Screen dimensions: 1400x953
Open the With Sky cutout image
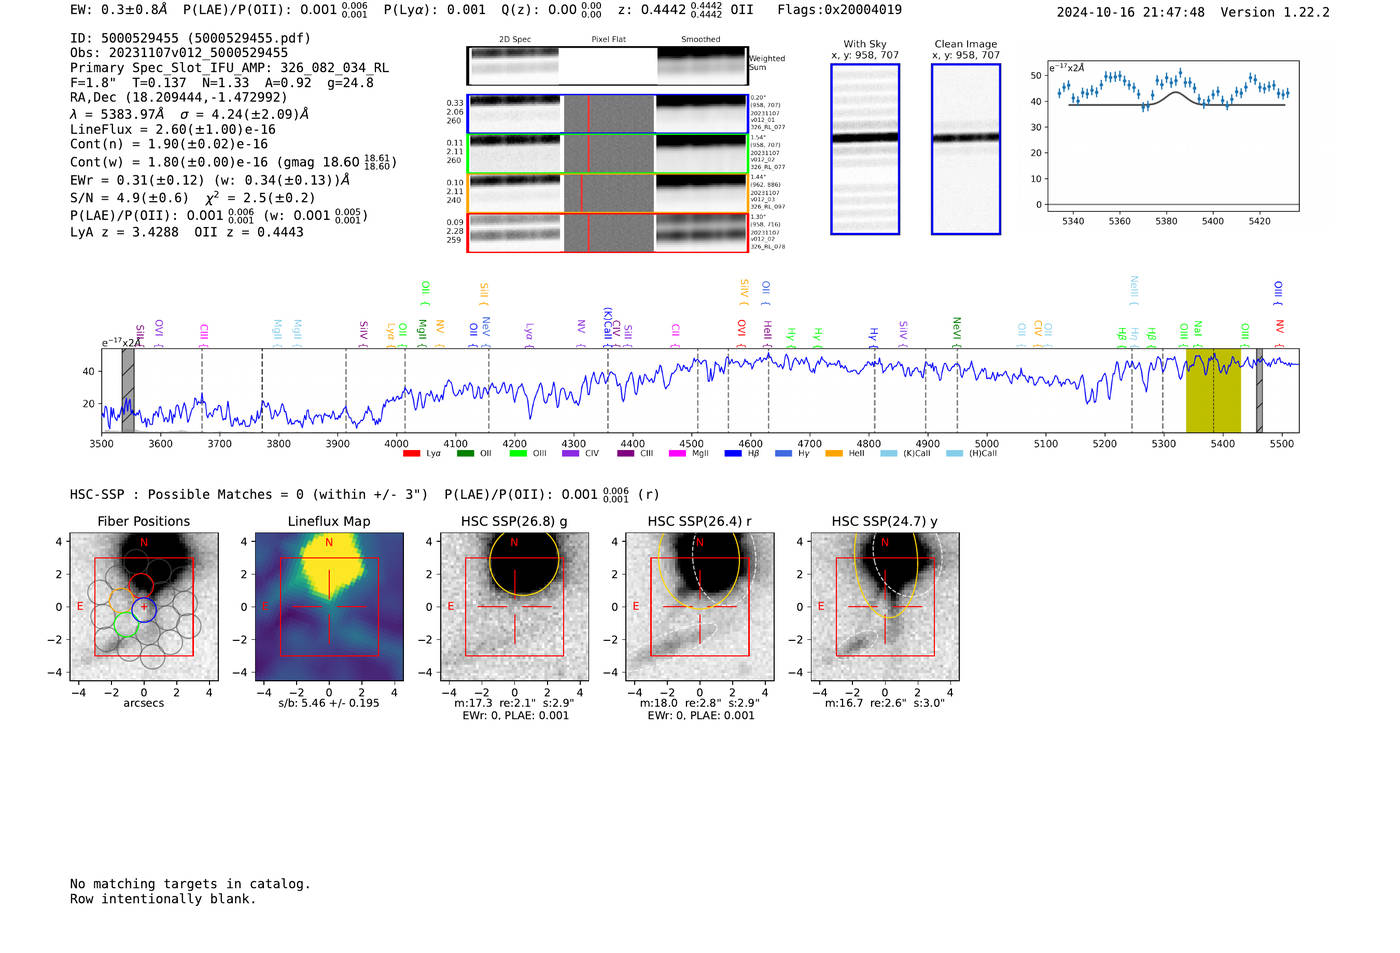tap(865, 149)
